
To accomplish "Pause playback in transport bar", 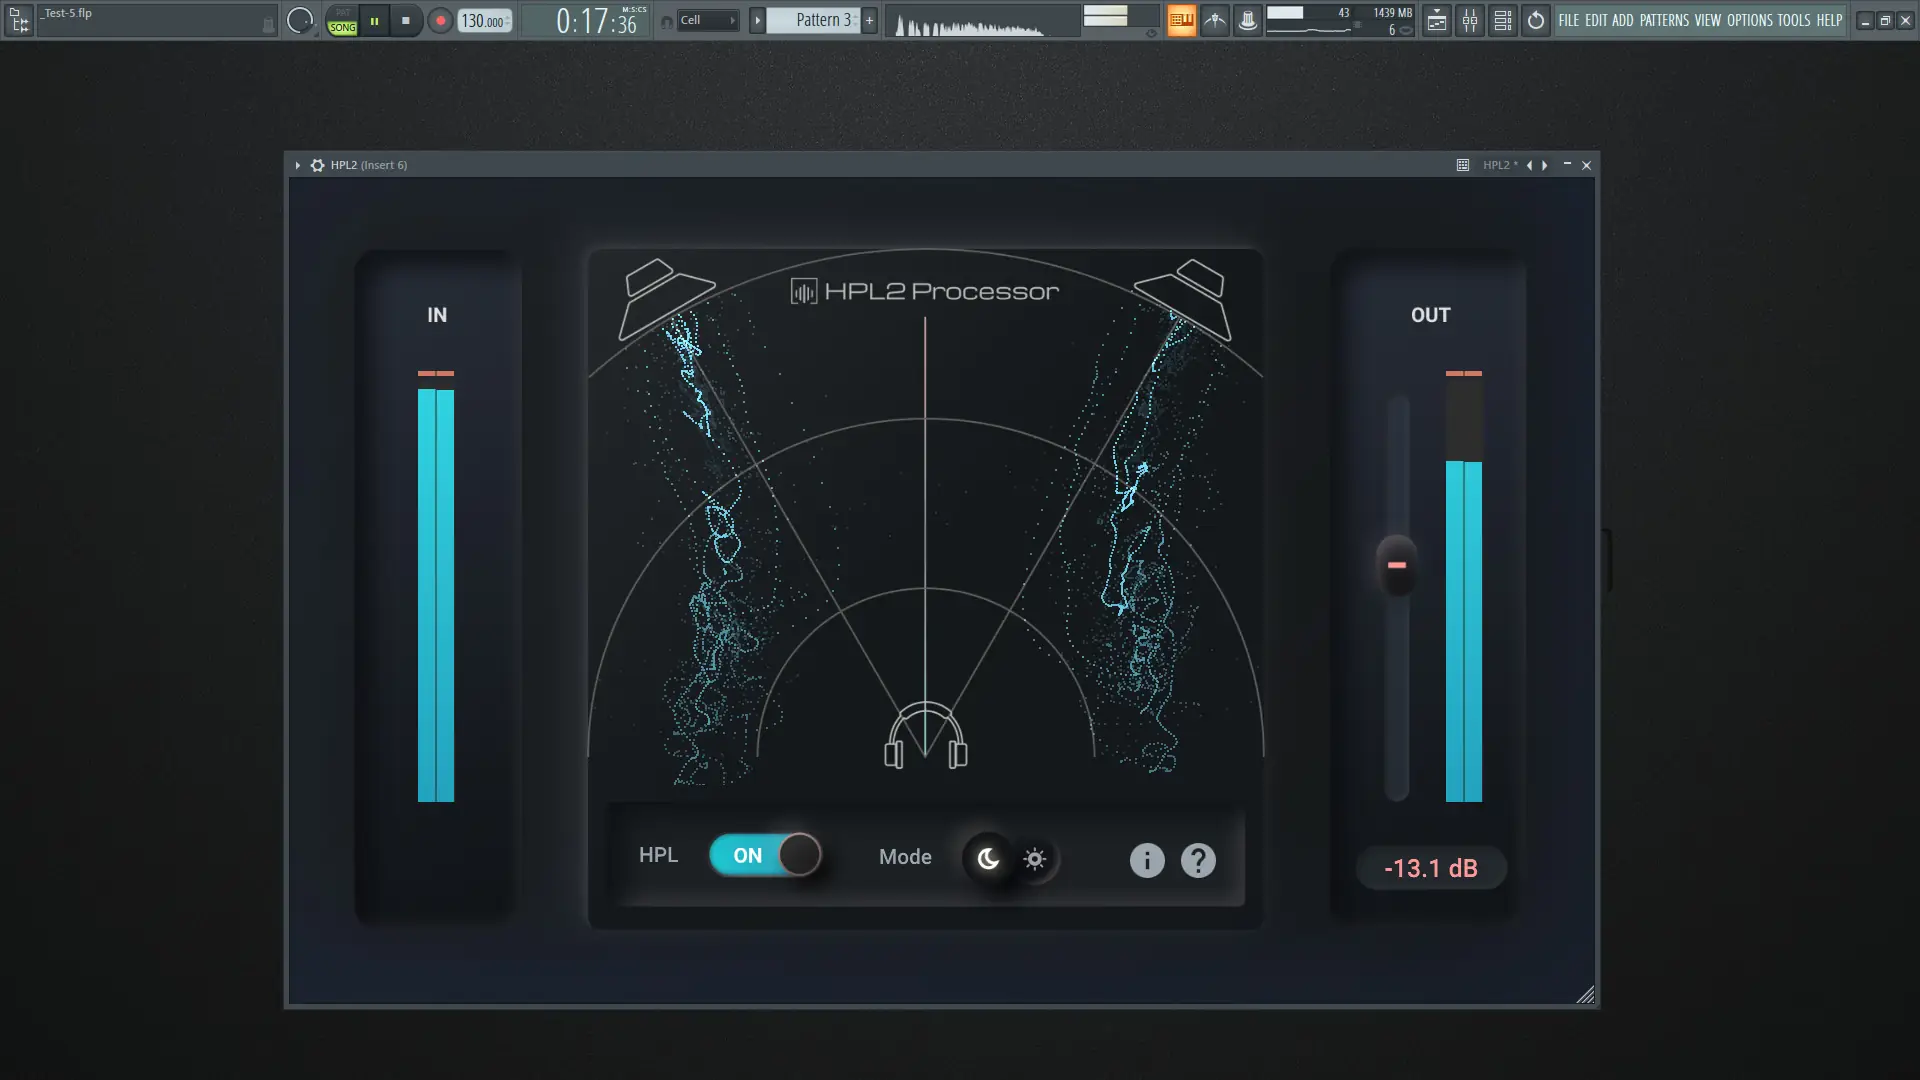I will click(374, 20).
